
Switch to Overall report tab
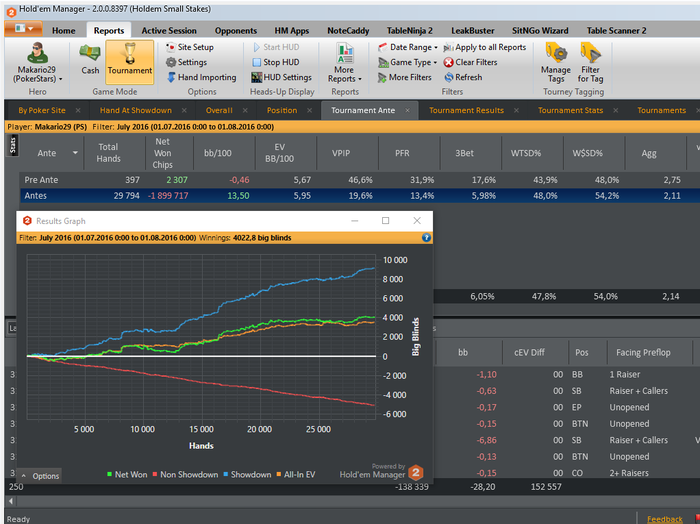[x=219, y=110]
